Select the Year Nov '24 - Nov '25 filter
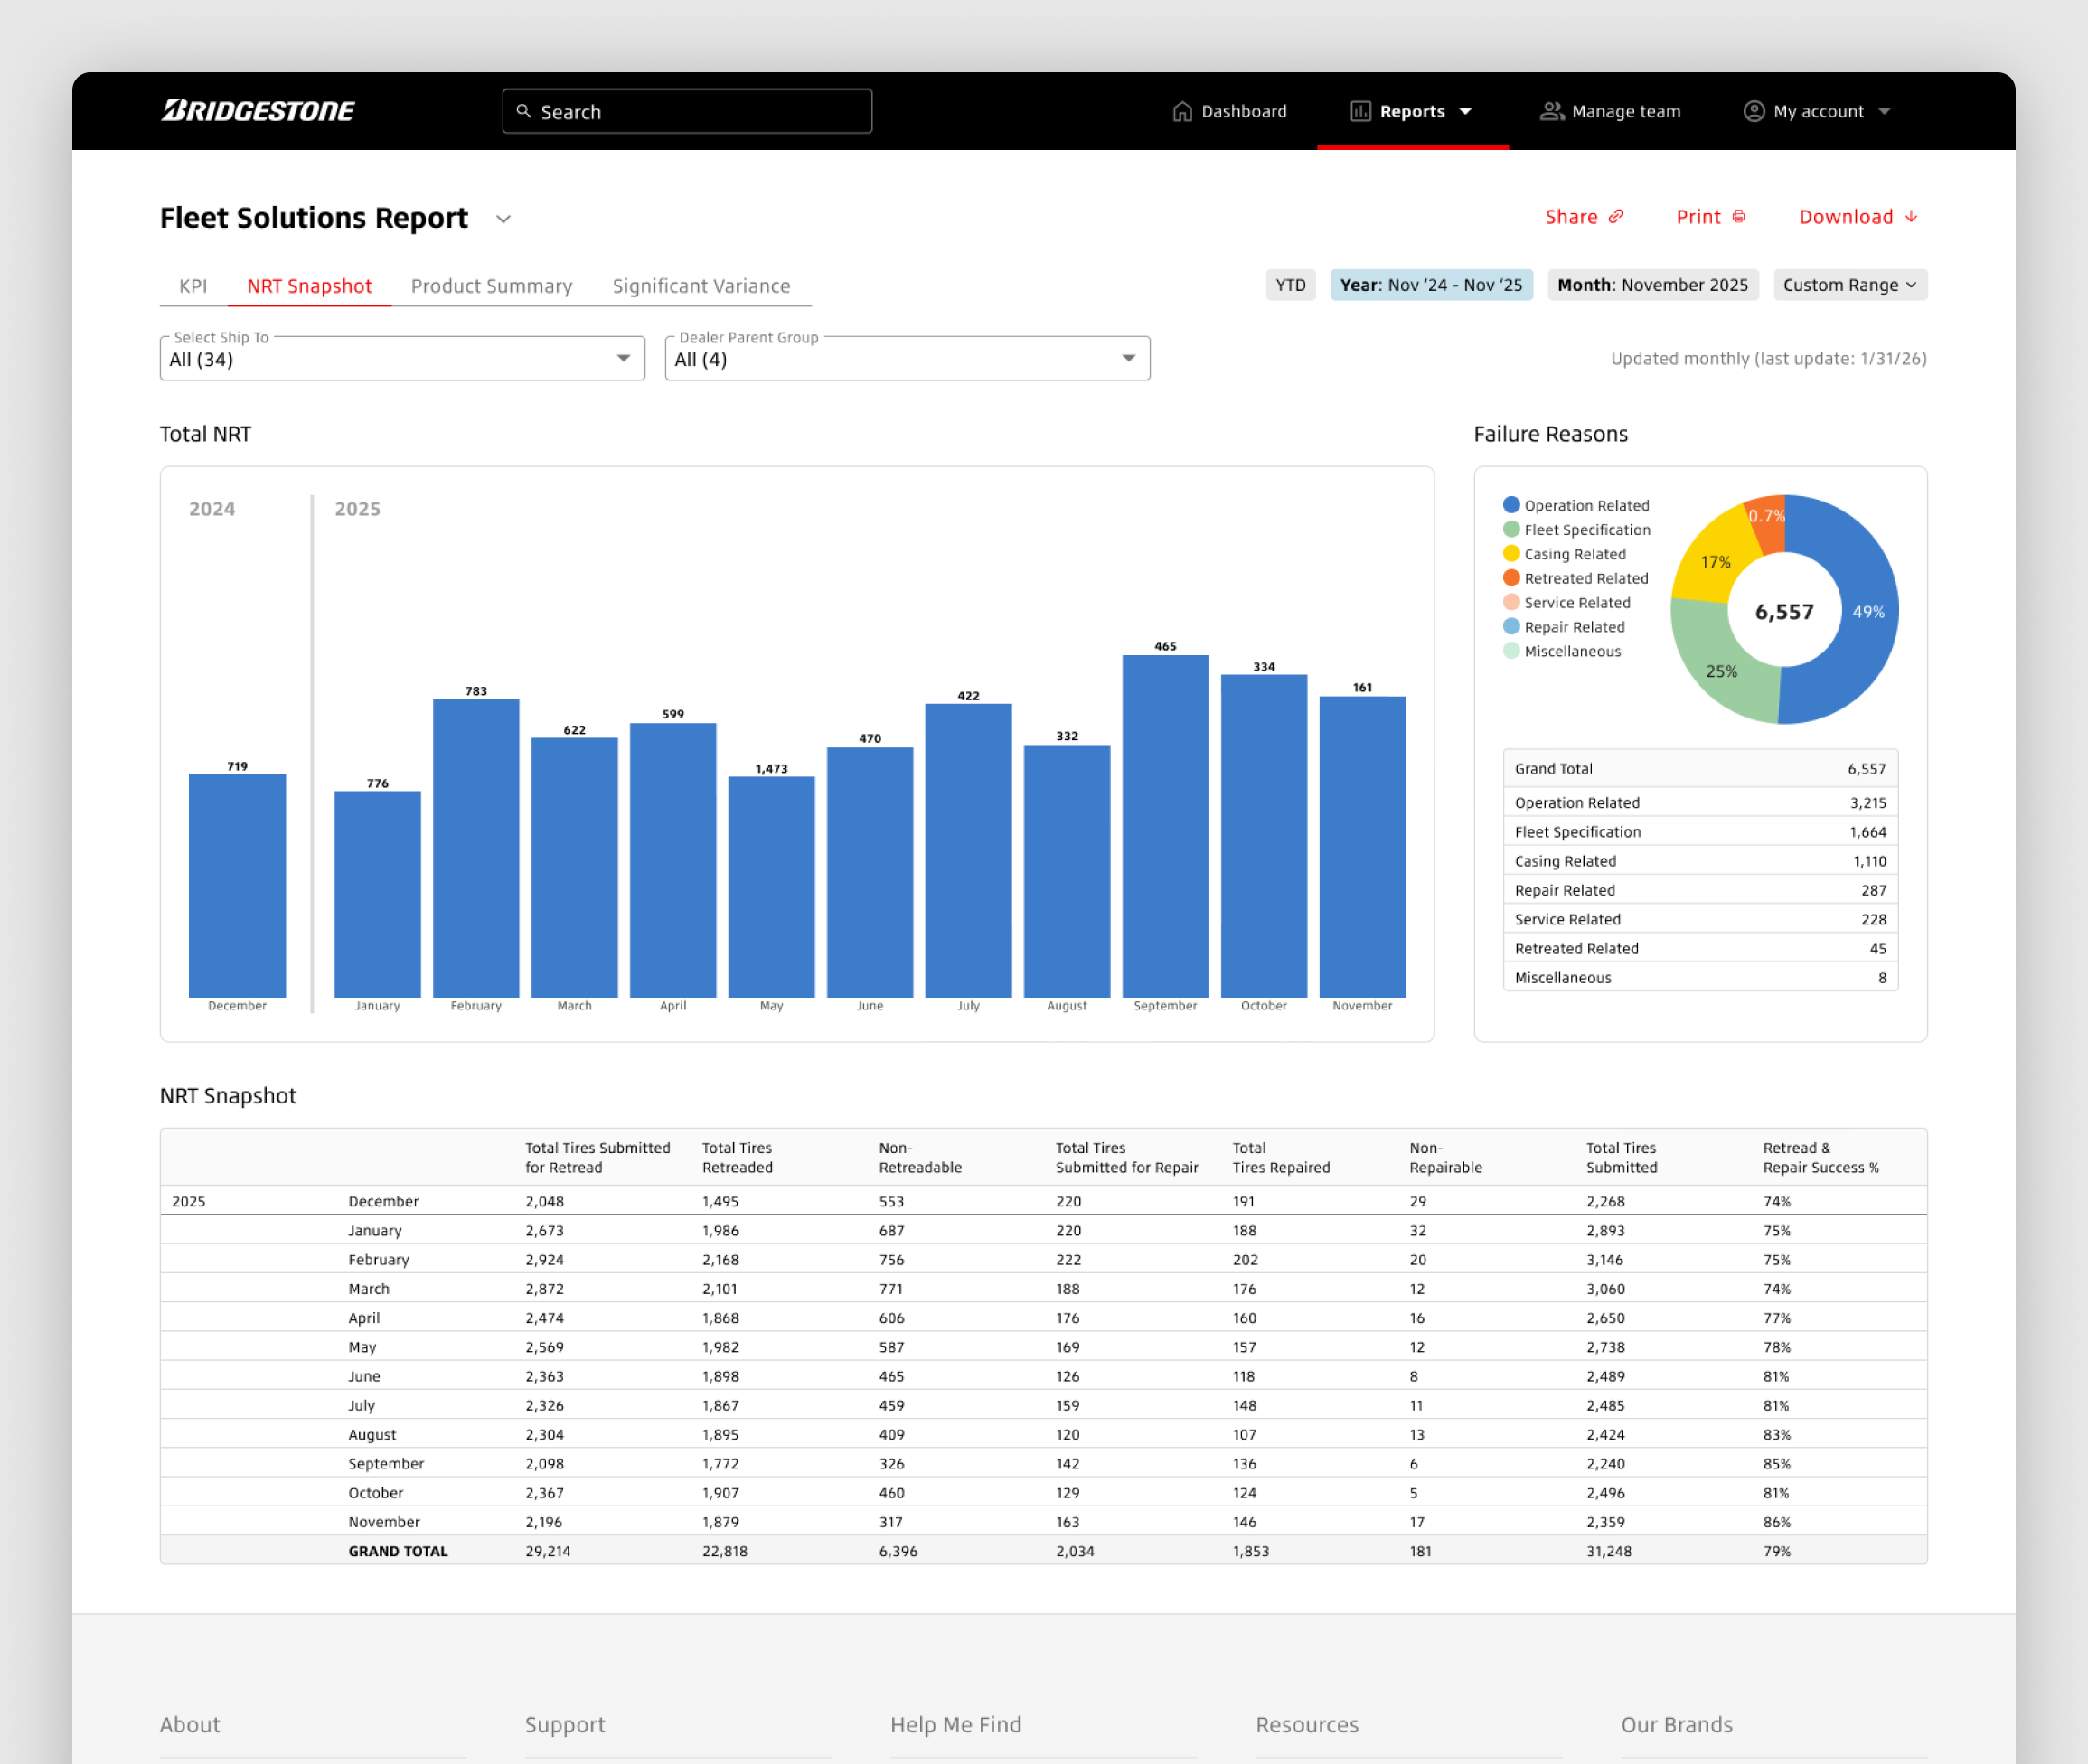The width and height of the screenshot is (2088, 1764). pos(1430,285)
